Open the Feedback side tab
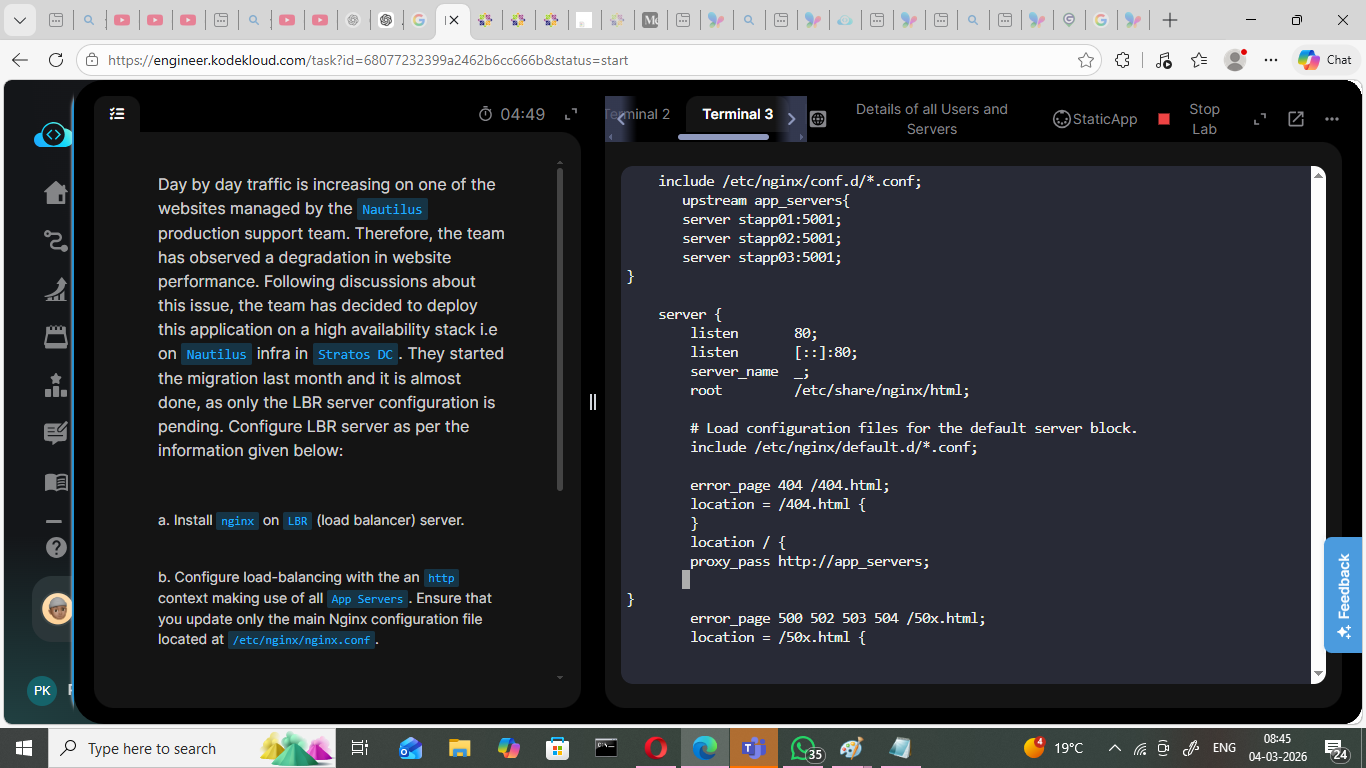This screenshot has height=768, width=1366. pyautogui.click(x=1344, y=595)
